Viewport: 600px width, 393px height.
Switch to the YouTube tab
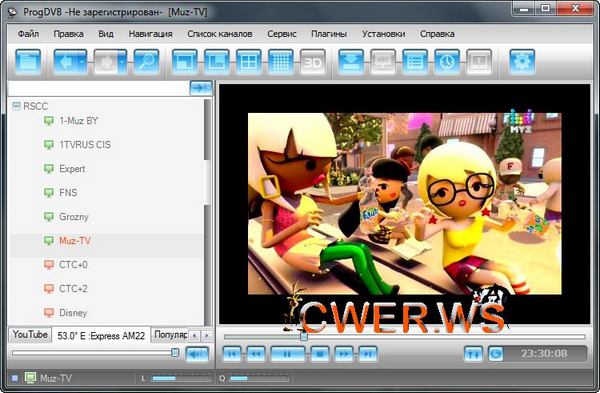pyautogui.click(x=30, y=334)
